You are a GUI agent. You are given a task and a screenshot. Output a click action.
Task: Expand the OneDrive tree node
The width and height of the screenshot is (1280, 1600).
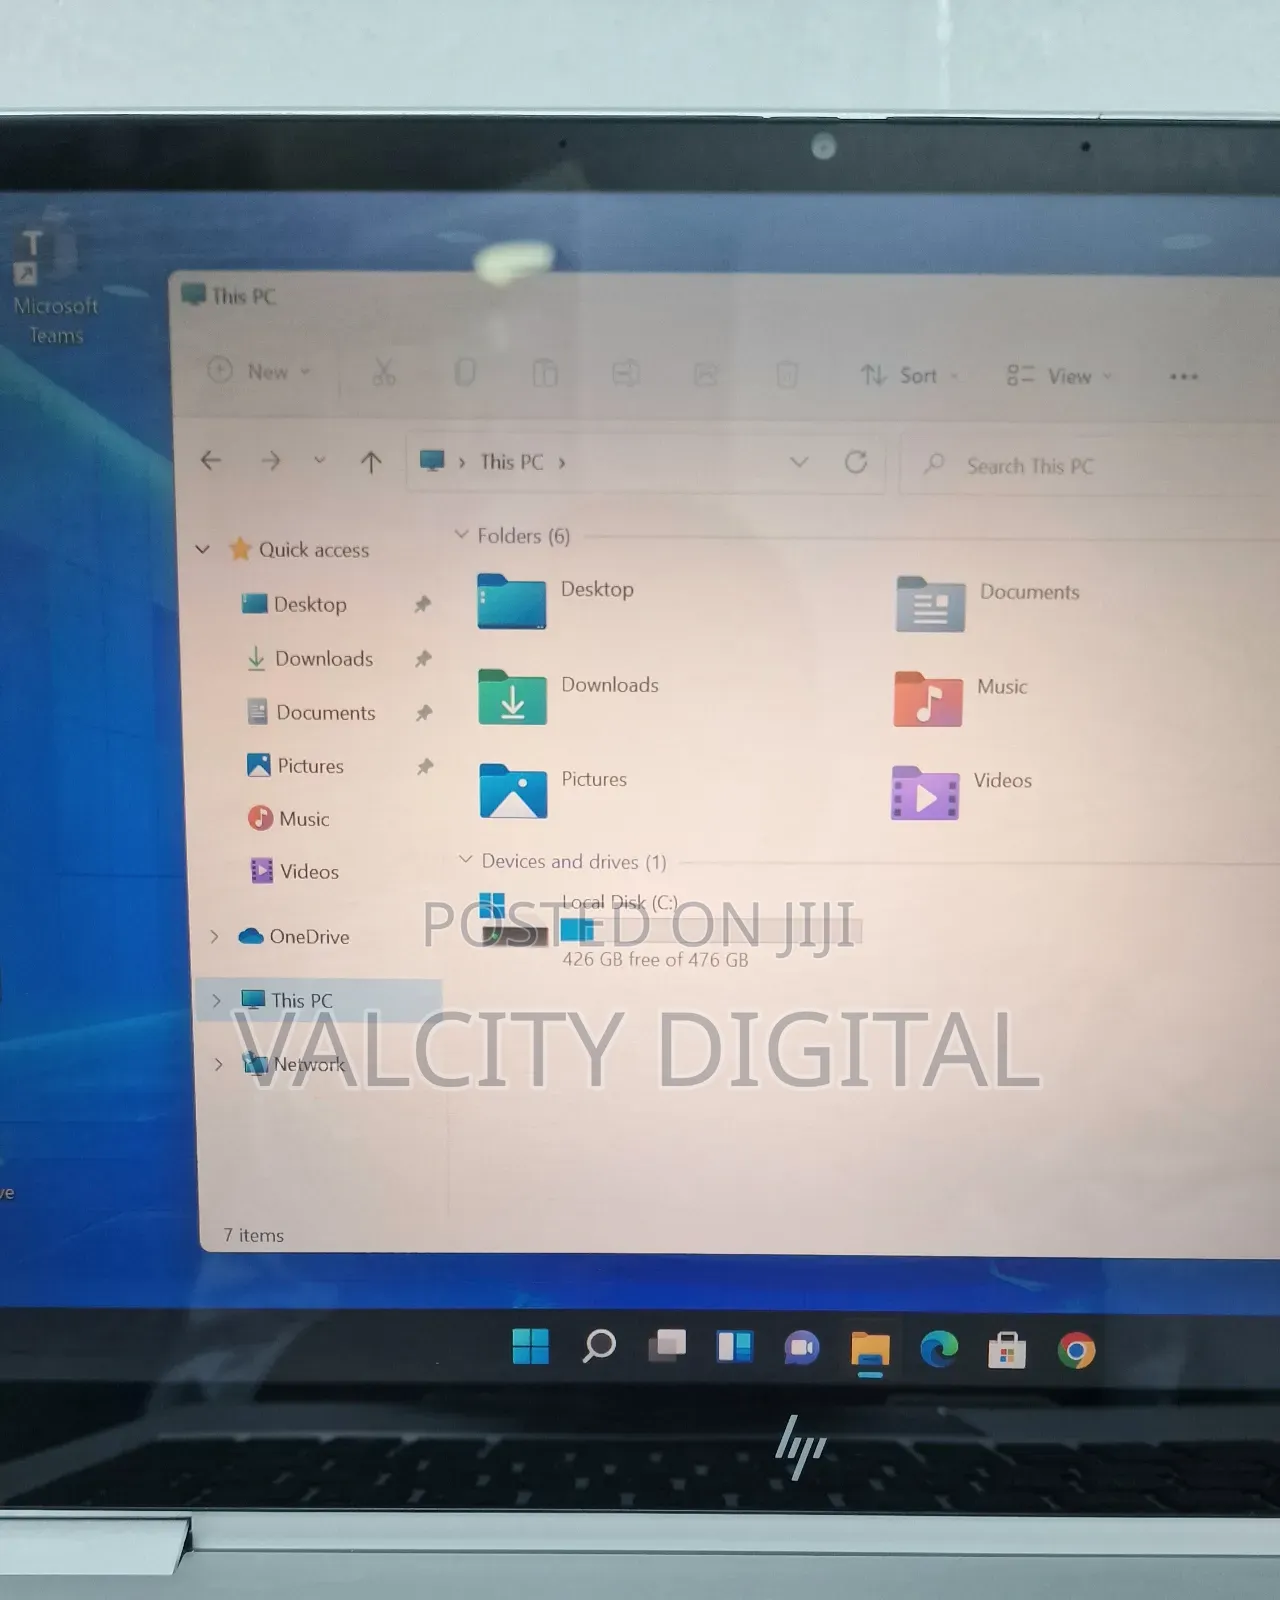coord(214,936)
